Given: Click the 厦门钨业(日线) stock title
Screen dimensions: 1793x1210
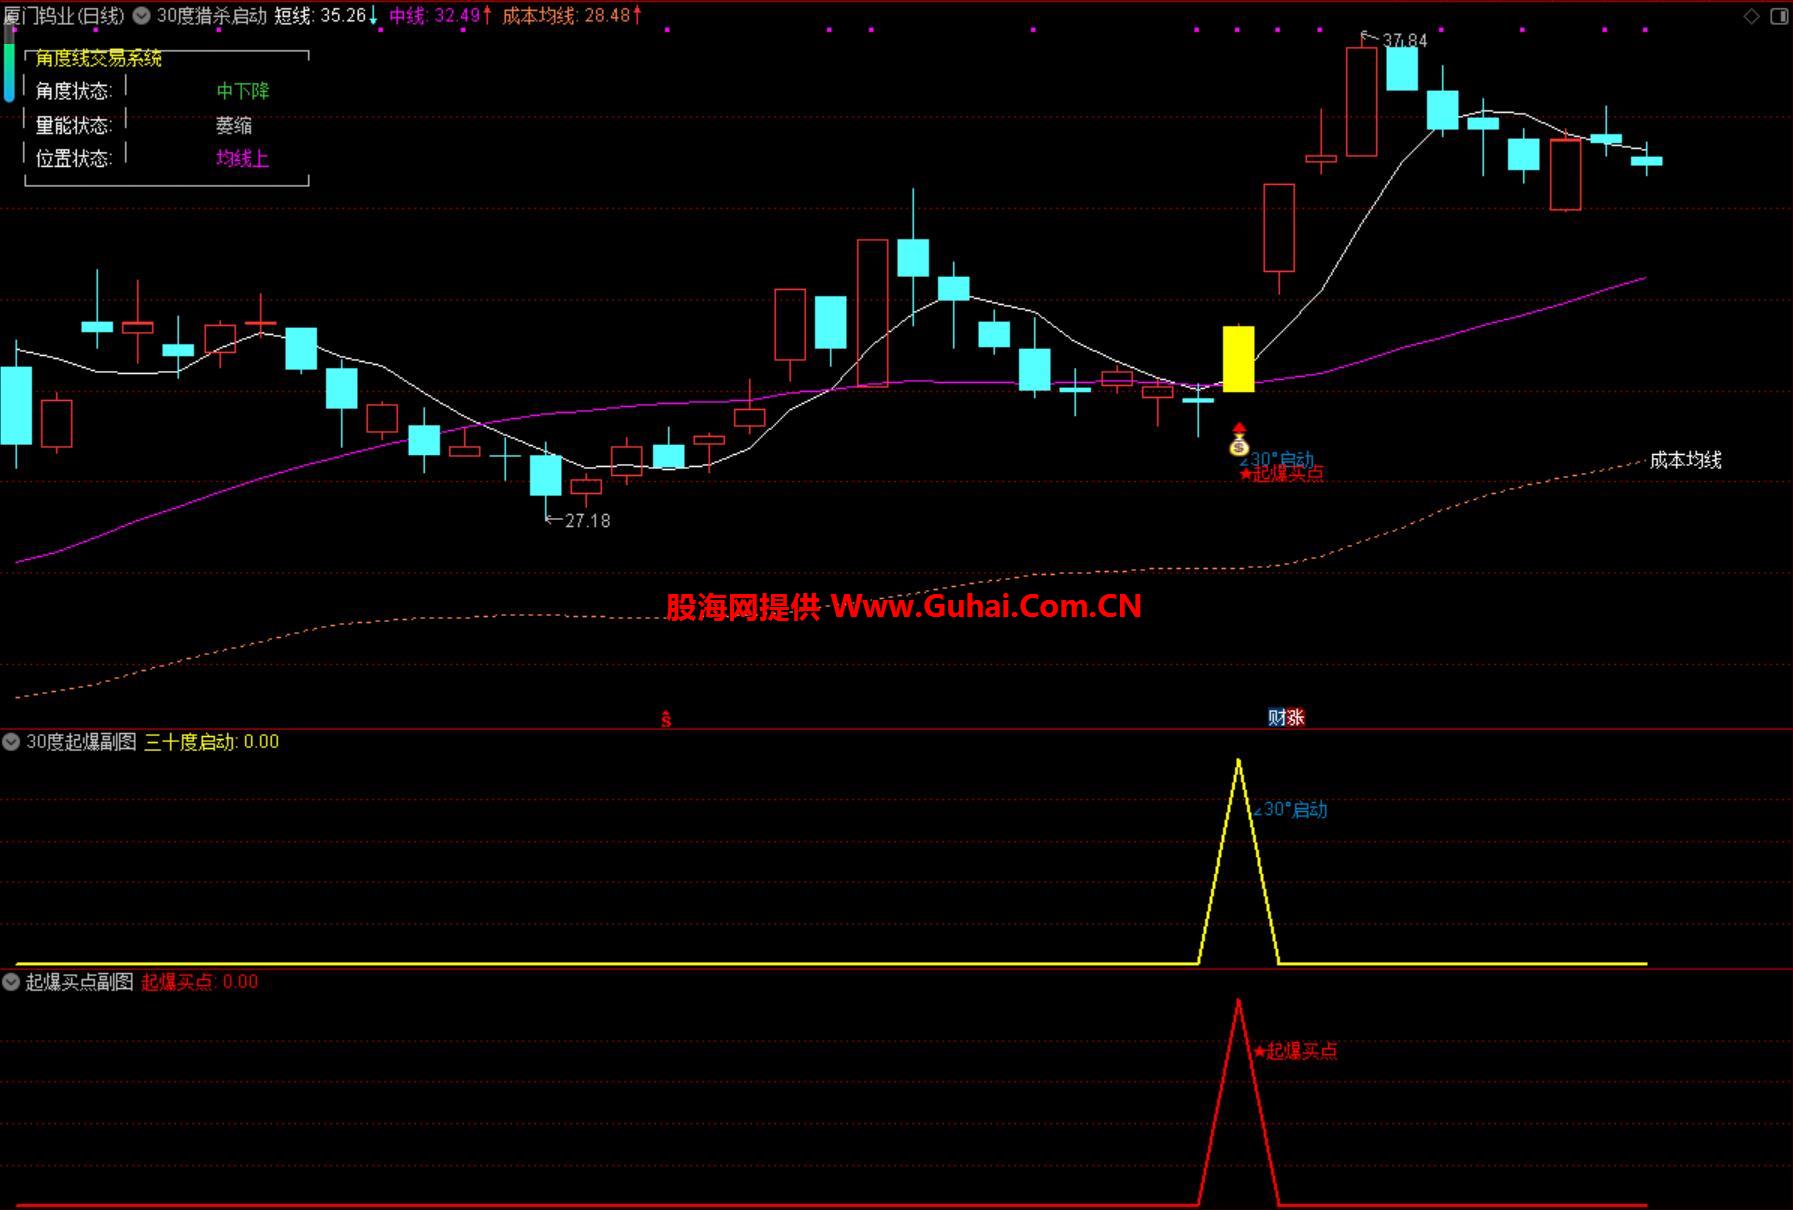Looking at the screenshot, I should [x=64, y=15].
